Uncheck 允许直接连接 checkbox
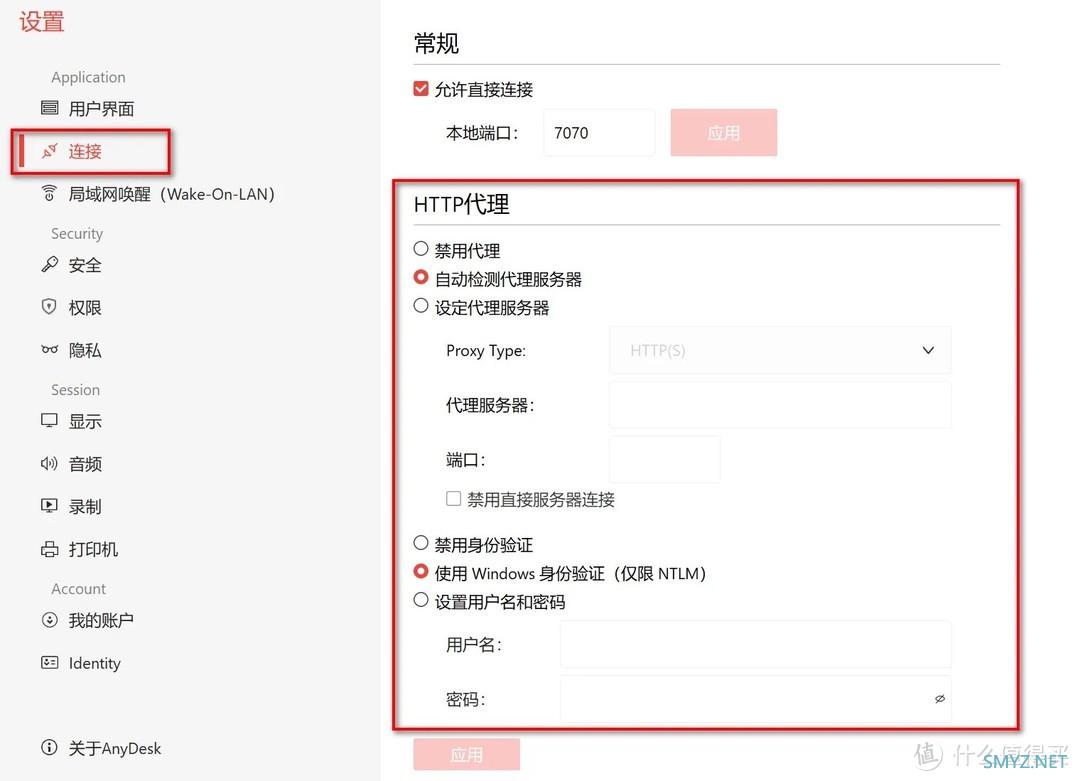This screenshot has width=1080, height=781. click(421, 89)
